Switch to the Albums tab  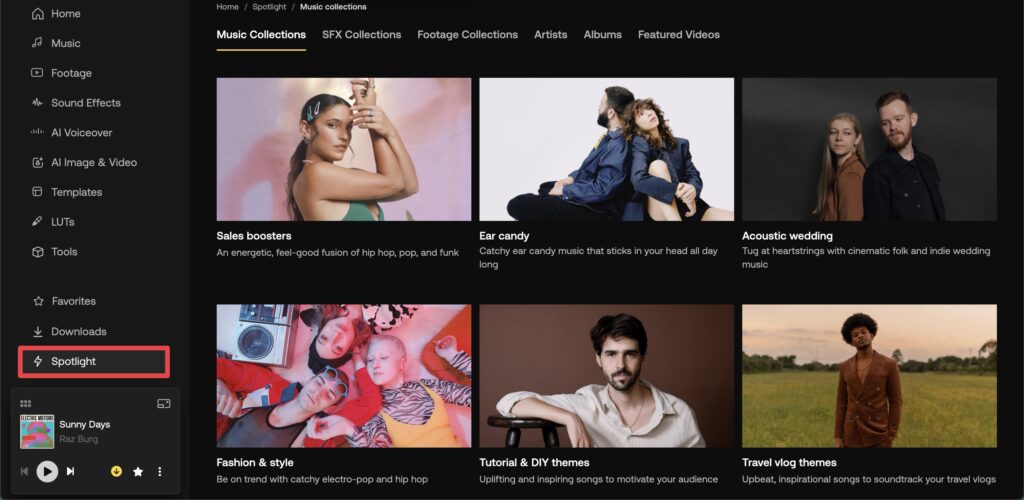coord(603,35)
